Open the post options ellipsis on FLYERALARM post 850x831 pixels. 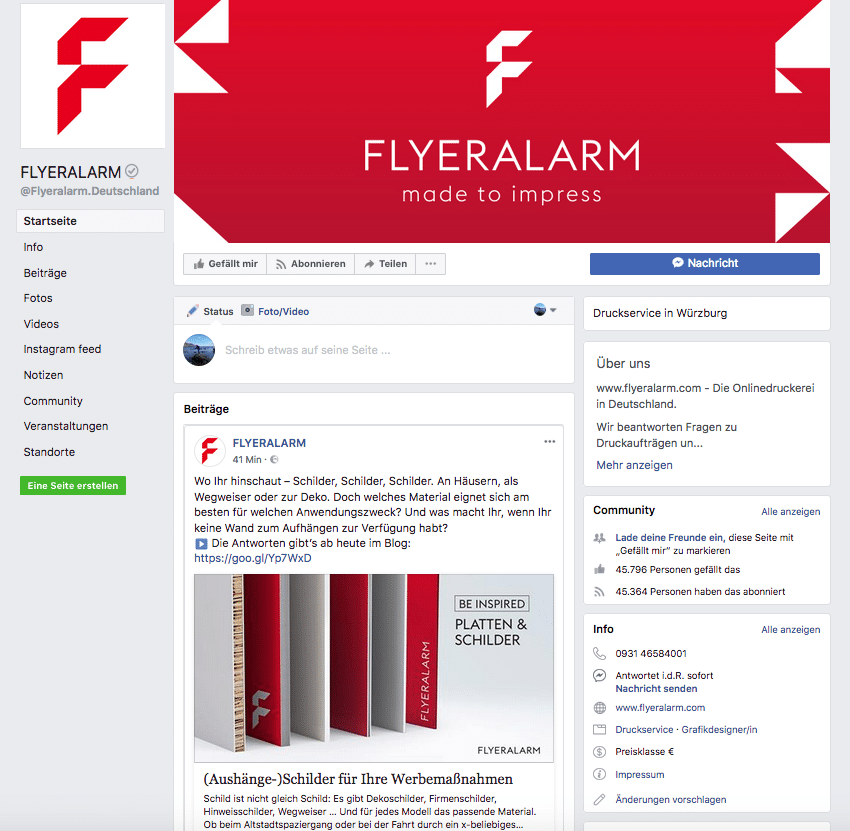550,442
